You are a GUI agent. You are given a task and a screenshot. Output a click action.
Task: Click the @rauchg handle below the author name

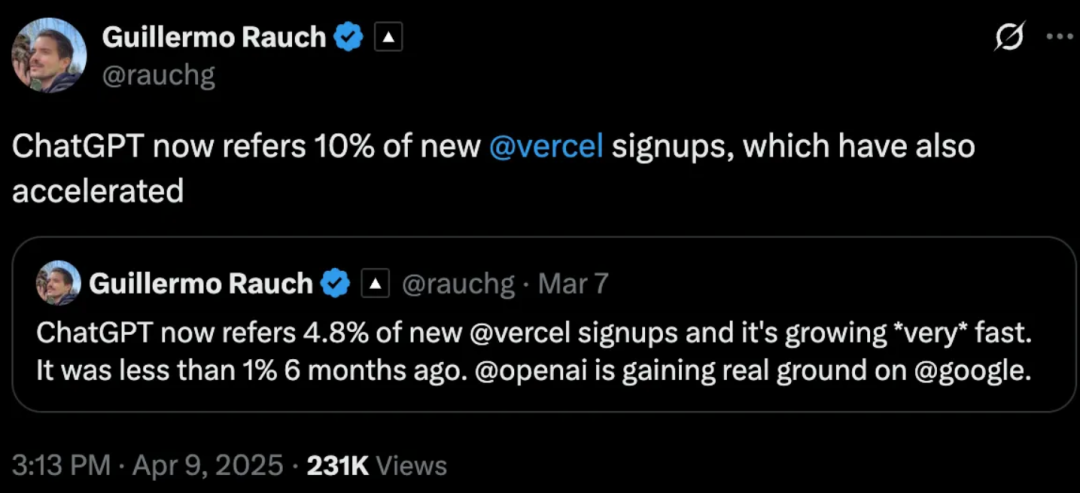[158, 74]
